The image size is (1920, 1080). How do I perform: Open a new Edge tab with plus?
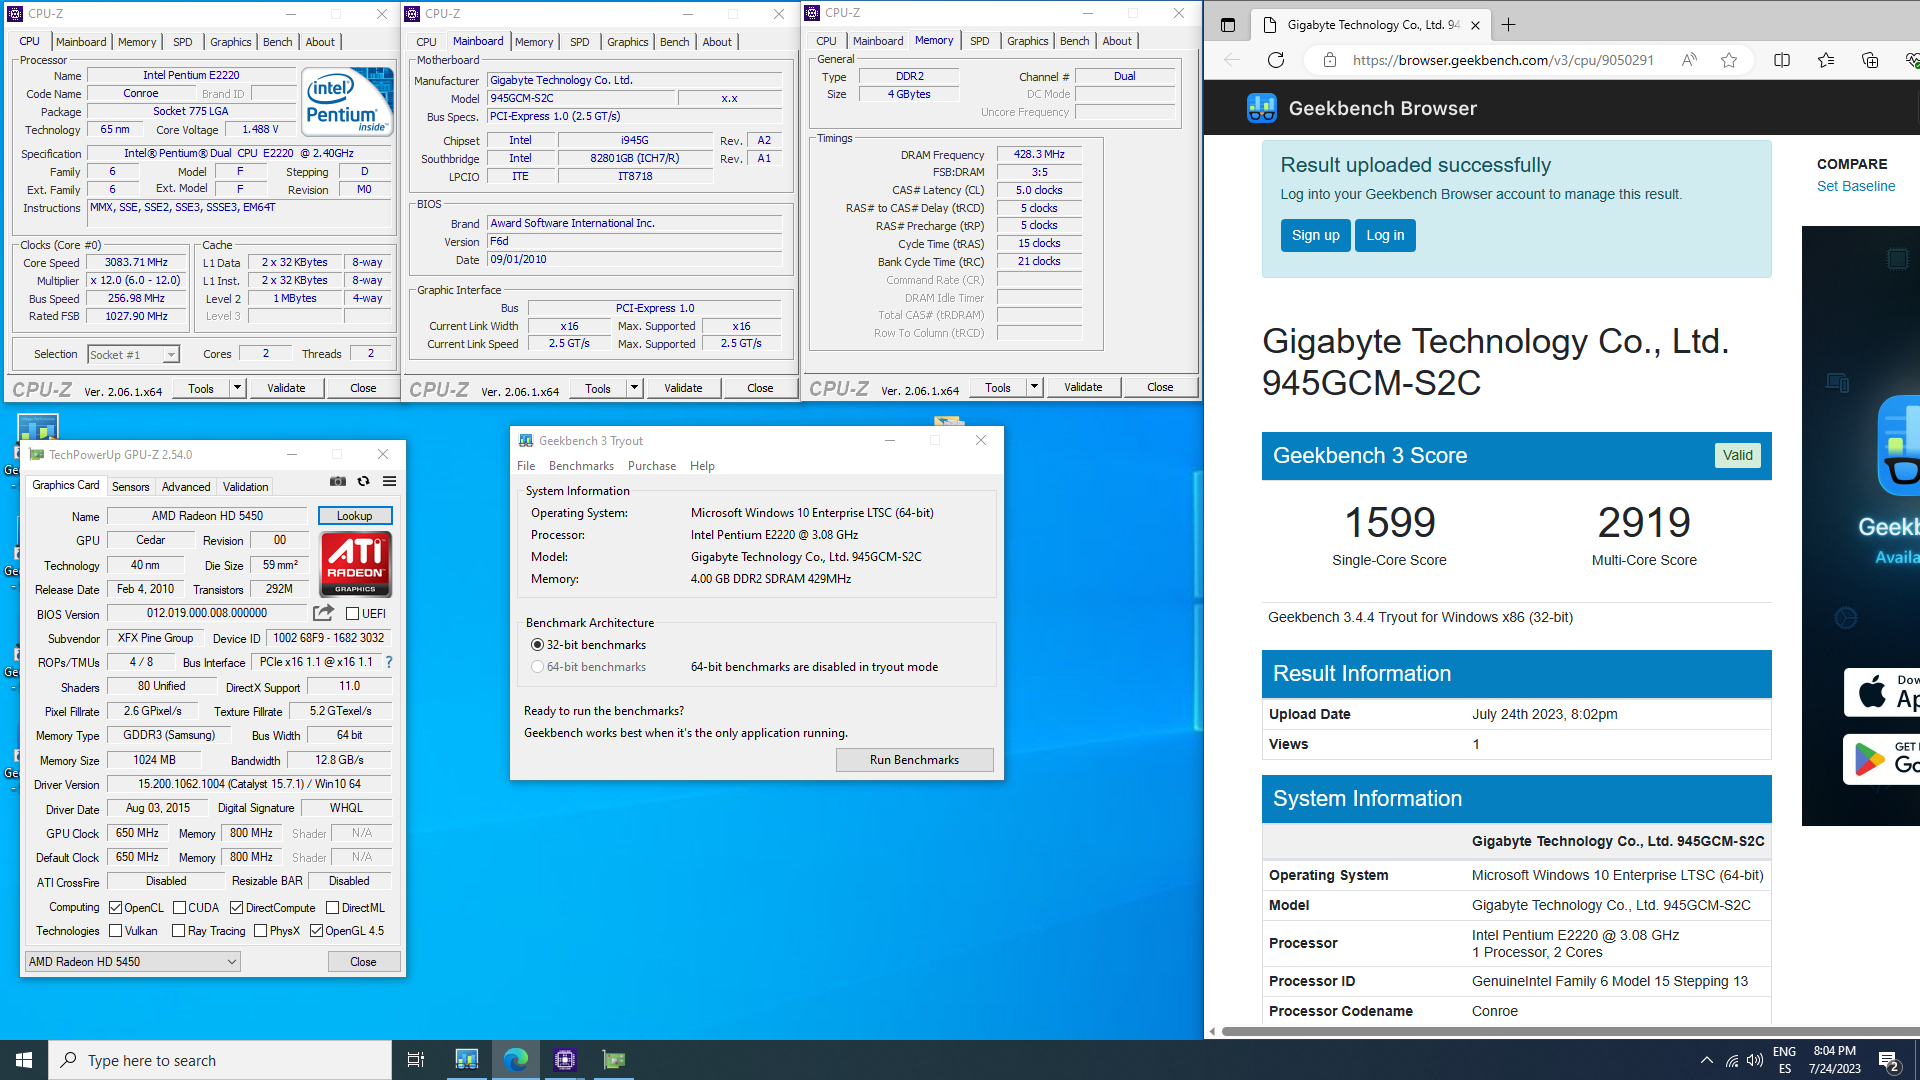[1509, 25]
